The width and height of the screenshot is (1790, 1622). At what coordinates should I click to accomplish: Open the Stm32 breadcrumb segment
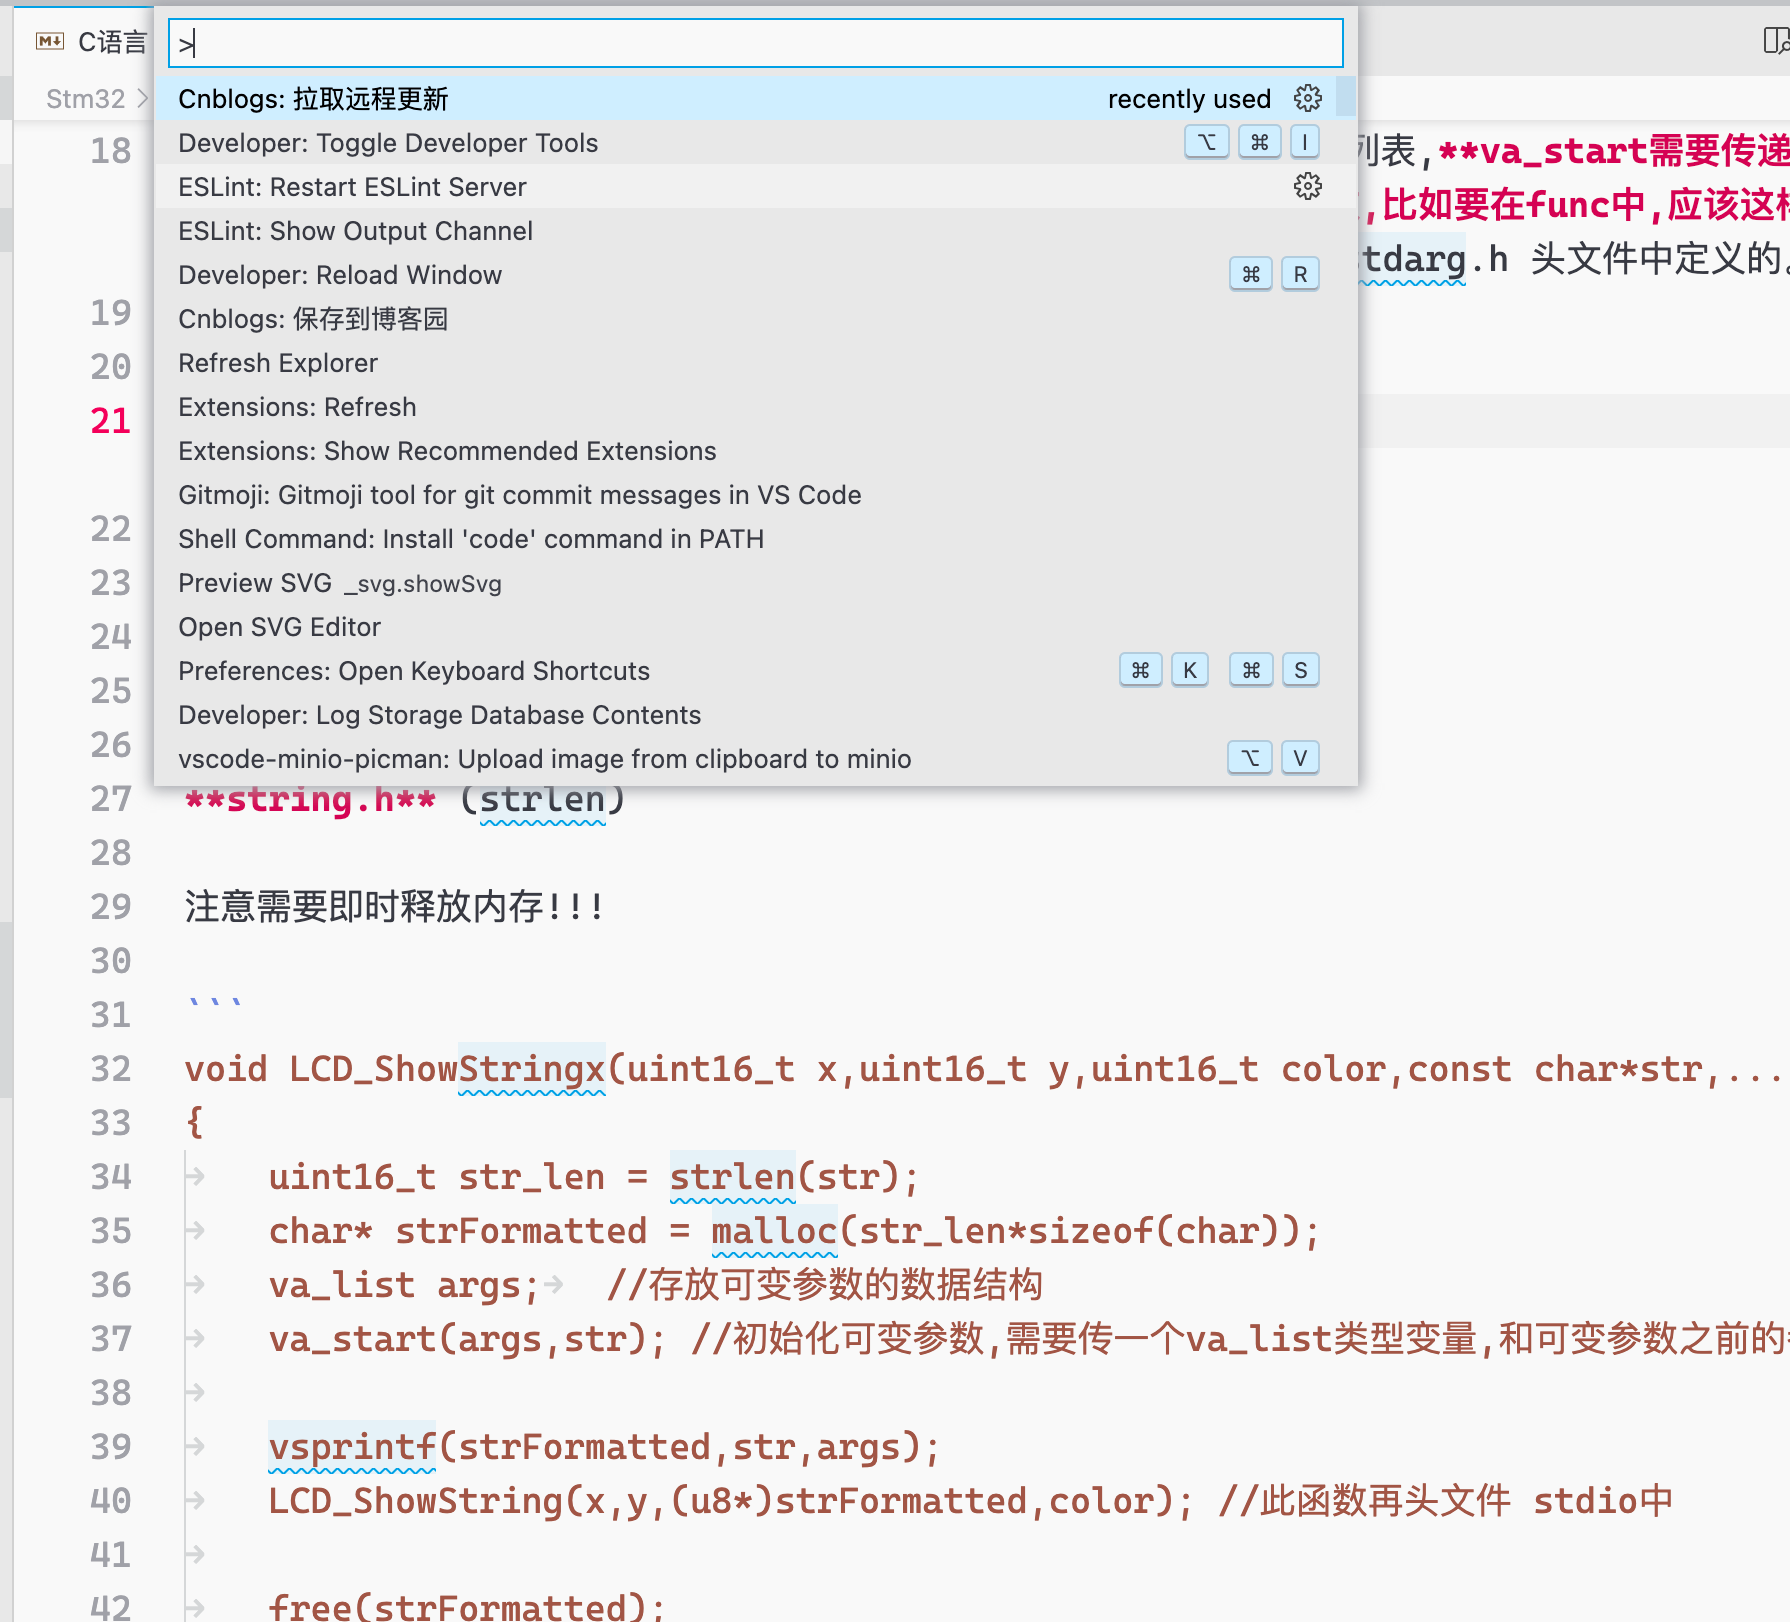(x=86, y=99)
